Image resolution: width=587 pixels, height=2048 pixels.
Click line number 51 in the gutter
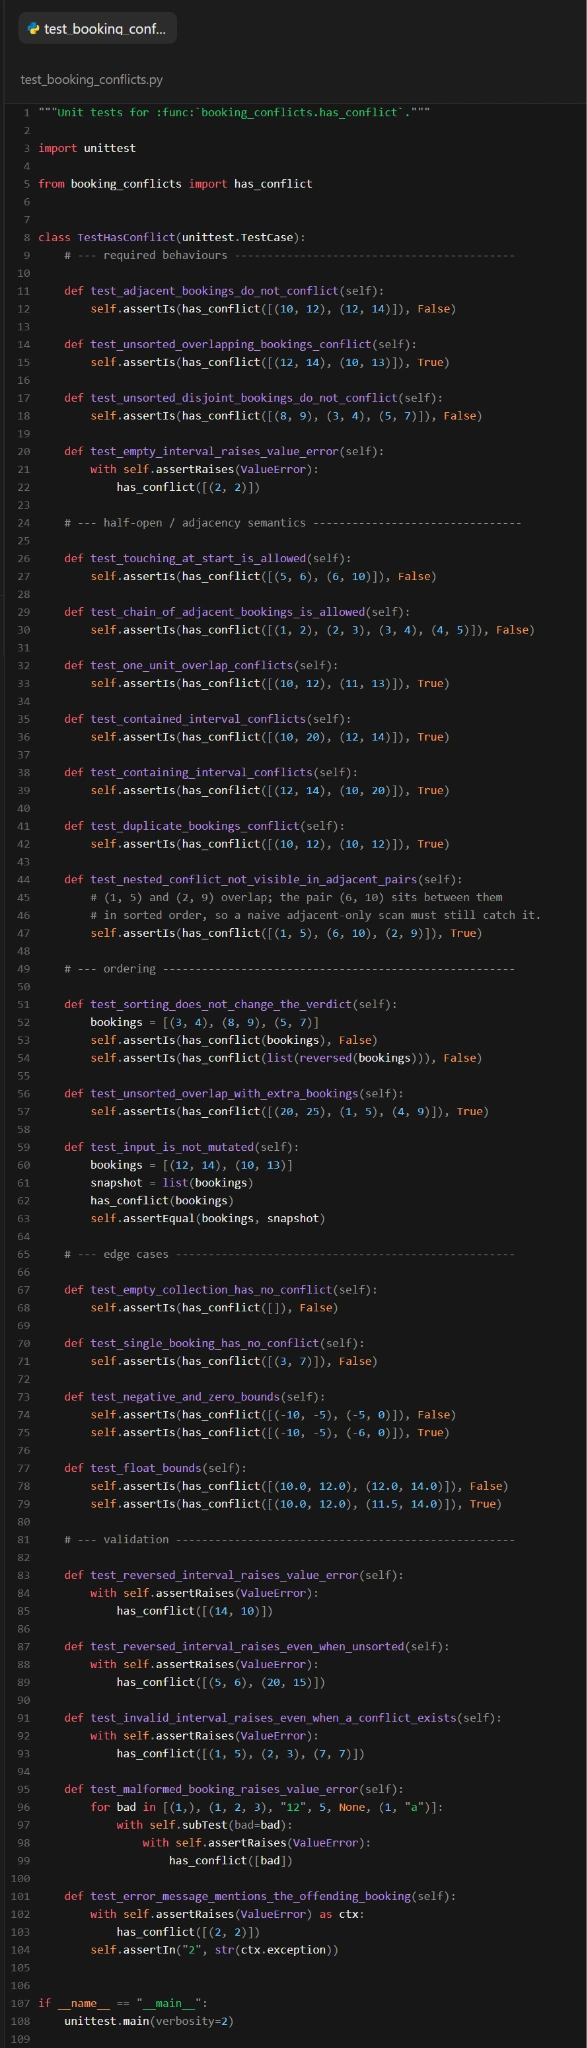[23, 1004]
